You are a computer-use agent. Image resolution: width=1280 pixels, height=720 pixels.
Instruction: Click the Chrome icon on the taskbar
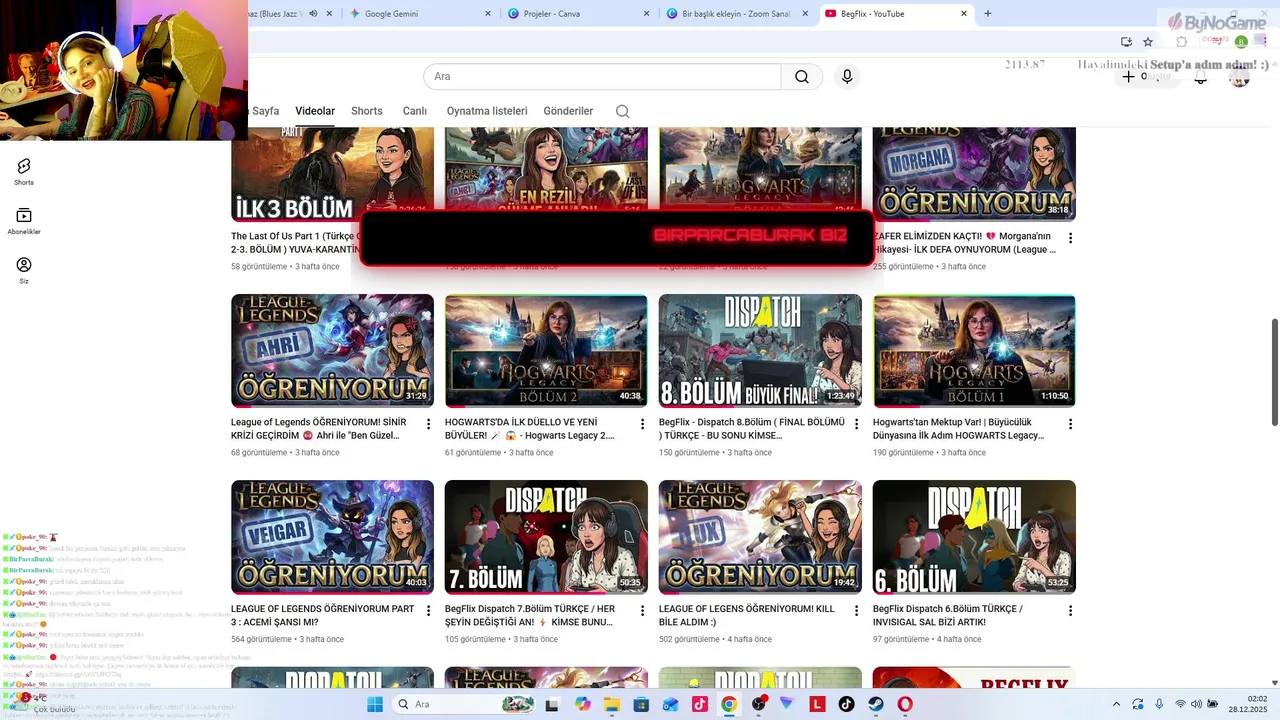[729, 704]
